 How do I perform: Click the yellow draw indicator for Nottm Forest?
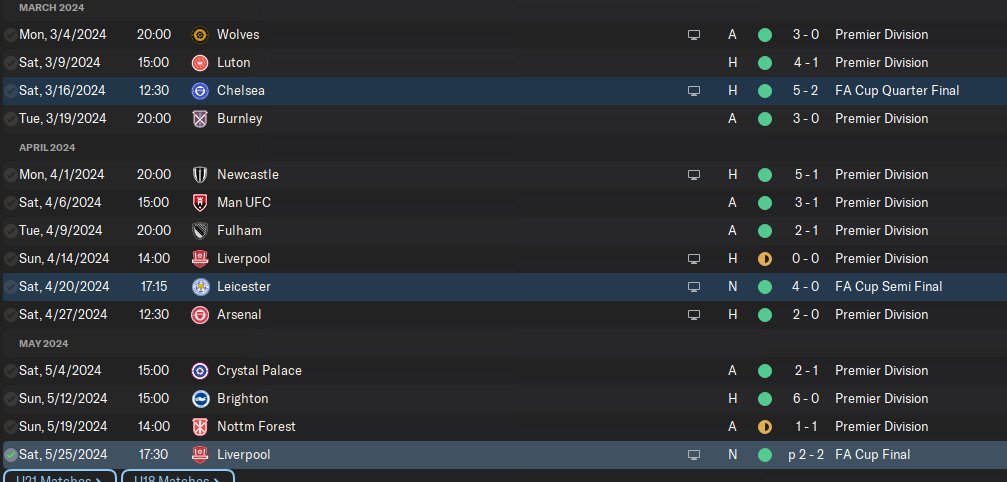click(765, 427)
